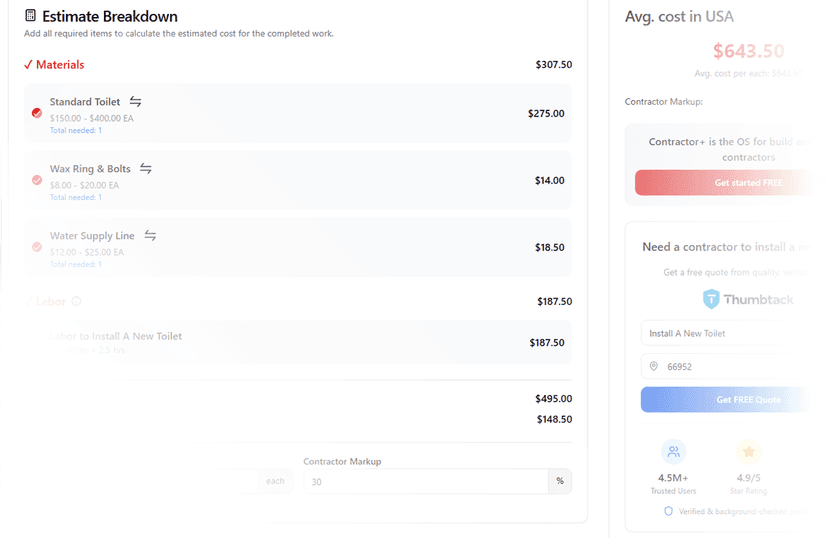Click the Star Rating icon
This screenshot has height=538, width=828.
tap(748, 451)
